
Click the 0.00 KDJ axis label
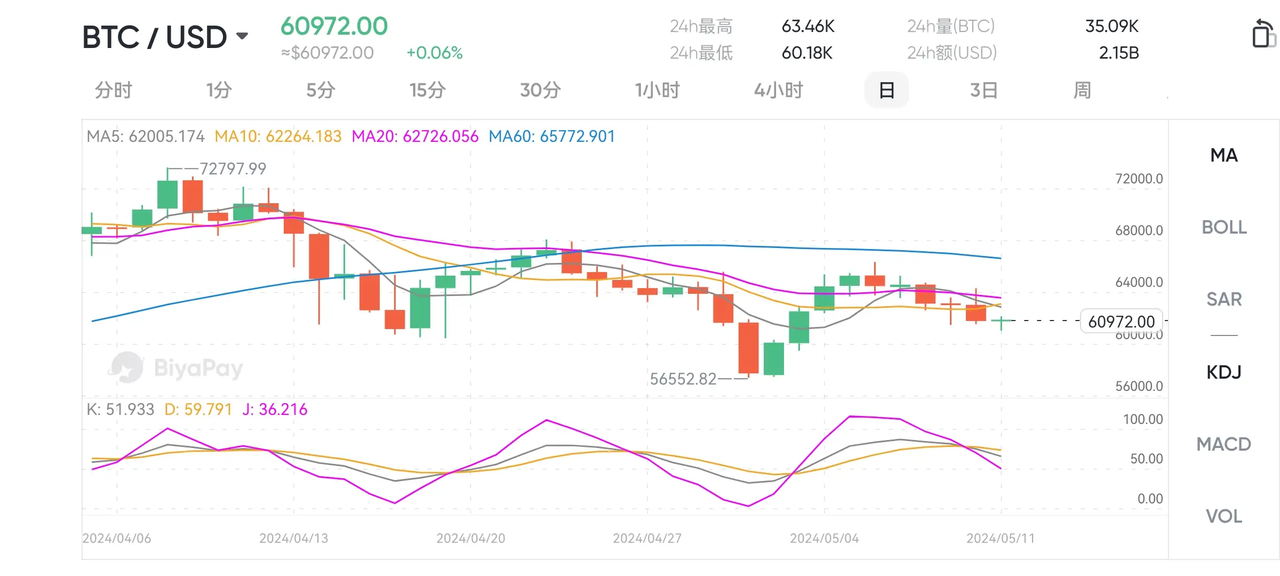pyautogui.click(x=1150, y=499)
